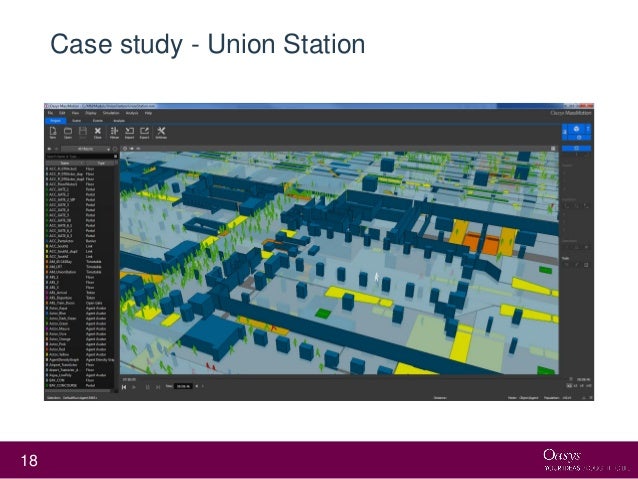638x479 pixels.
Task: Open the Display menu
Action: coord(91,113)
